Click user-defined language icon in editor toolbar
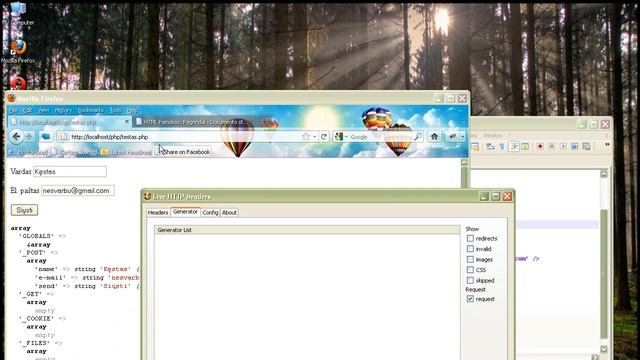The image size is (640, 360). [x=525, y=147]
